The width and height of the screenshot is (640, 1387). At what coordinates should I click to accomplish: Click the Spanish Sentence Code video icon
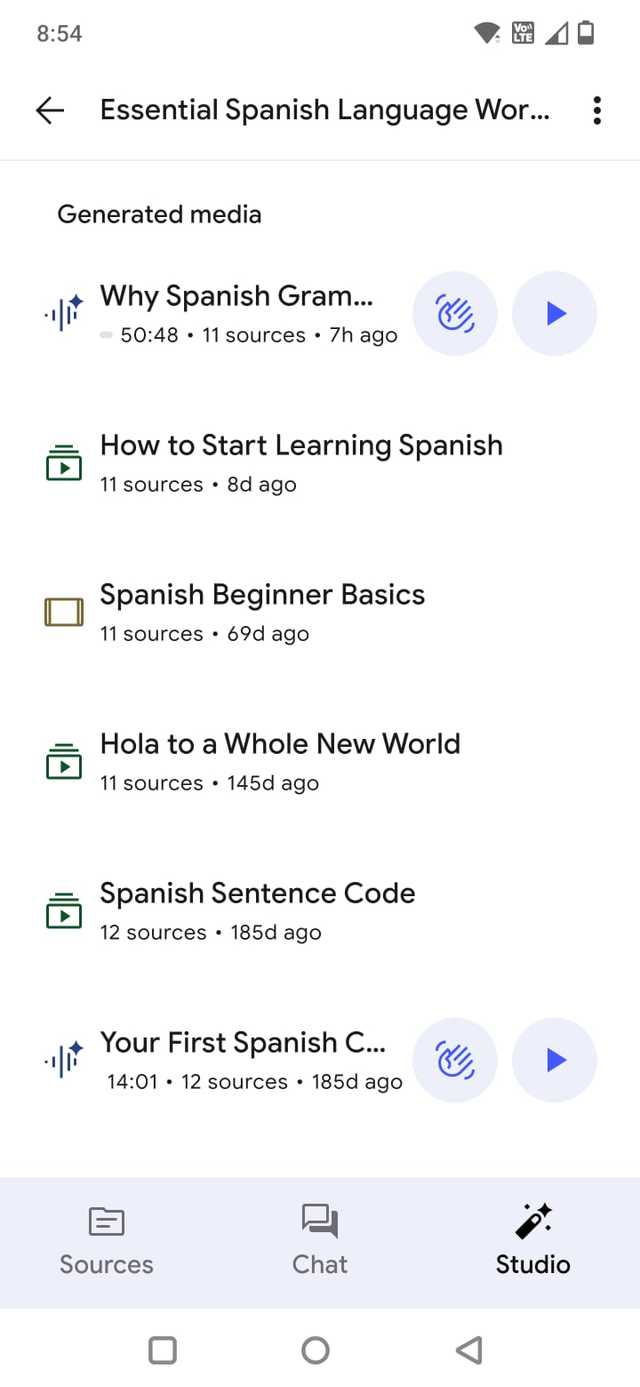point(64,911)
